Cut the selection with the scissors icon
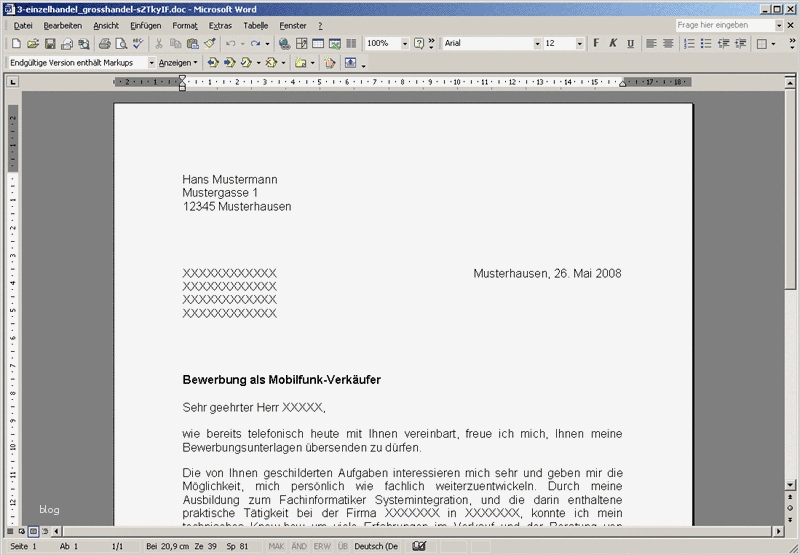The image size is (800, 555). pyautogui.click(x=159, y=44)
